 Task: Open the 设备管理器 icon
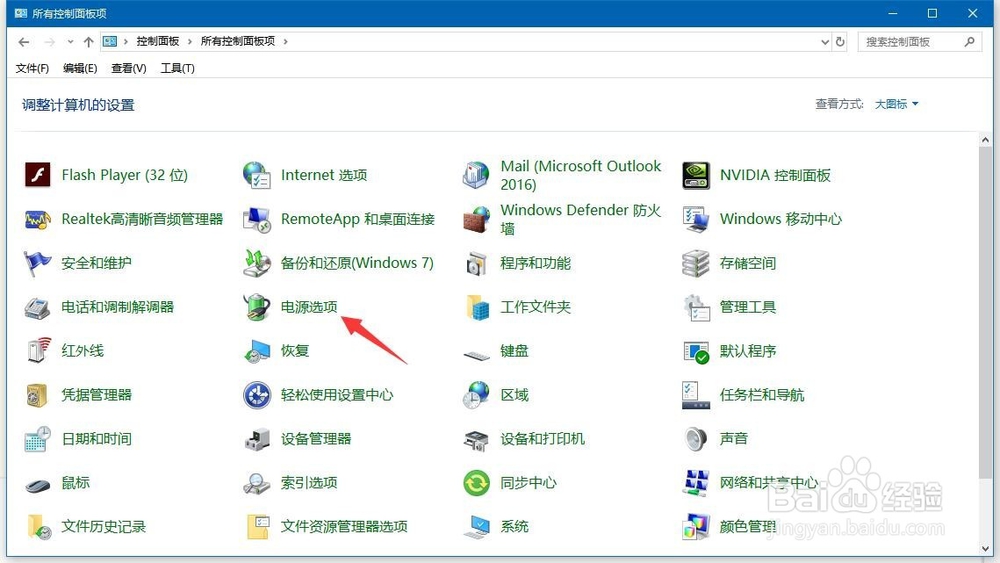[257, 439]
